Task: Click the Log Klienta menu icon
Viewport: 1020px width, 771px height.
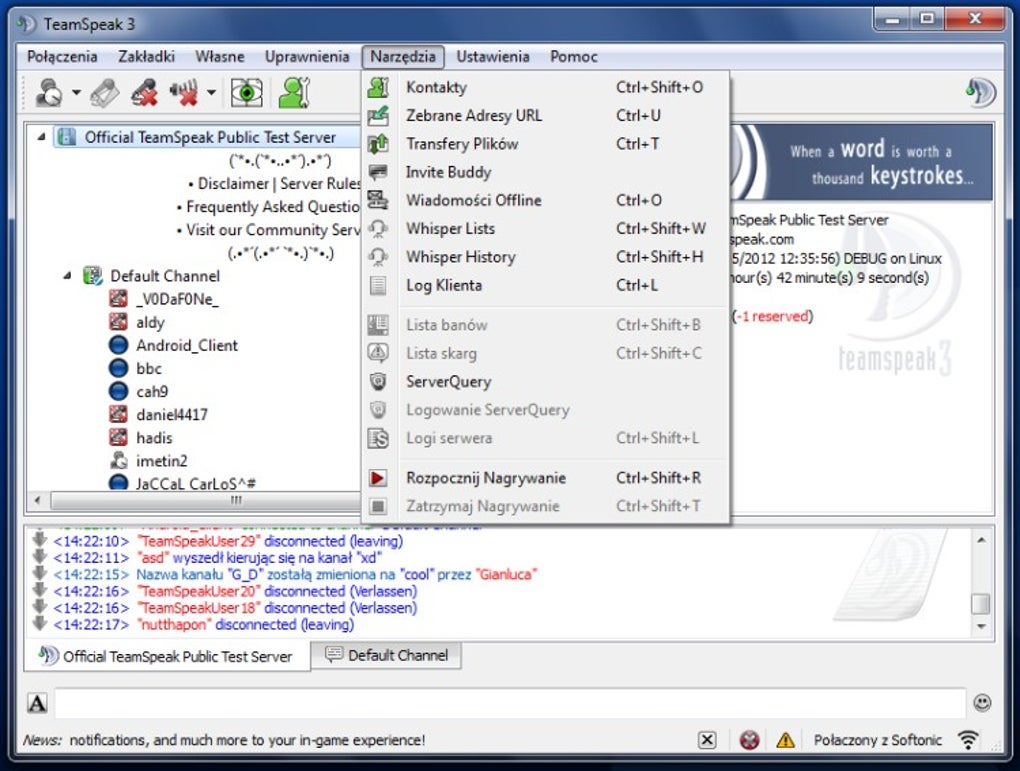Action: [378, 286]
